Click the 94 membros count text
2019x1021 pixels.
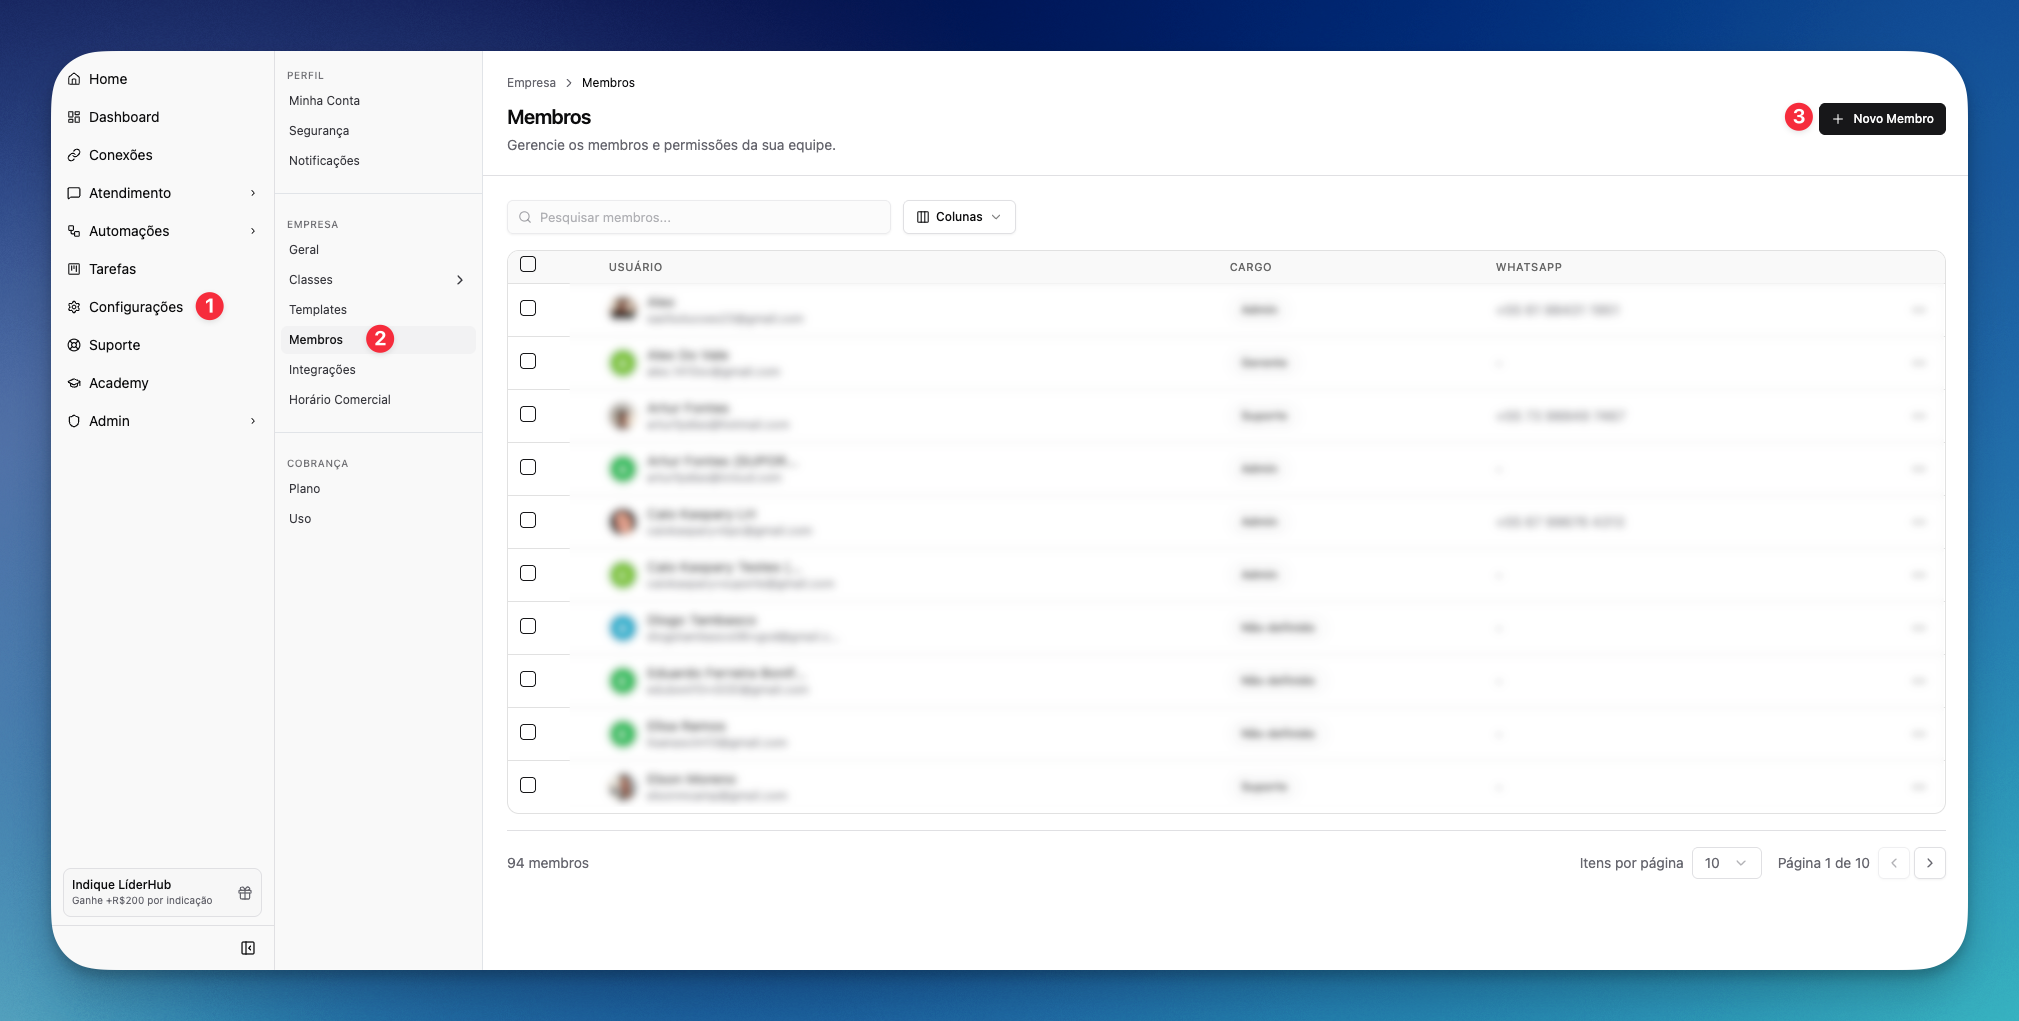click(548, 863)
